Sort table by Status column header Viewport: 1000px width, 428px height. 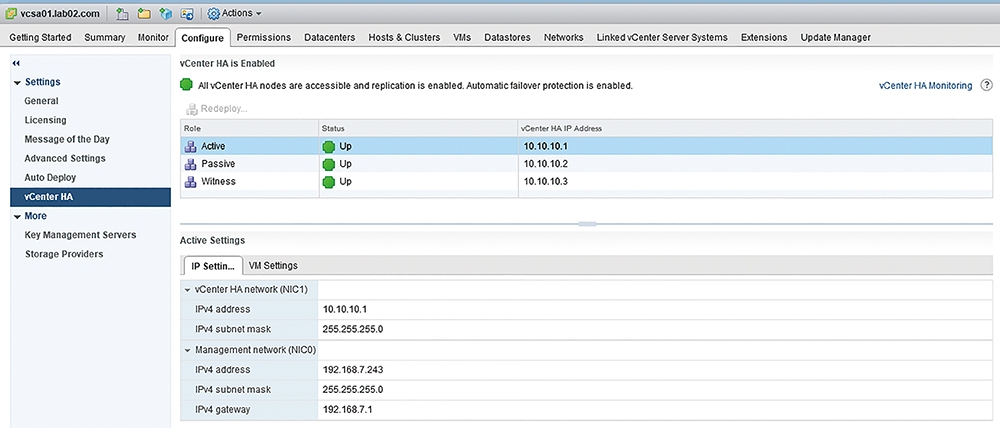(418, 128)
